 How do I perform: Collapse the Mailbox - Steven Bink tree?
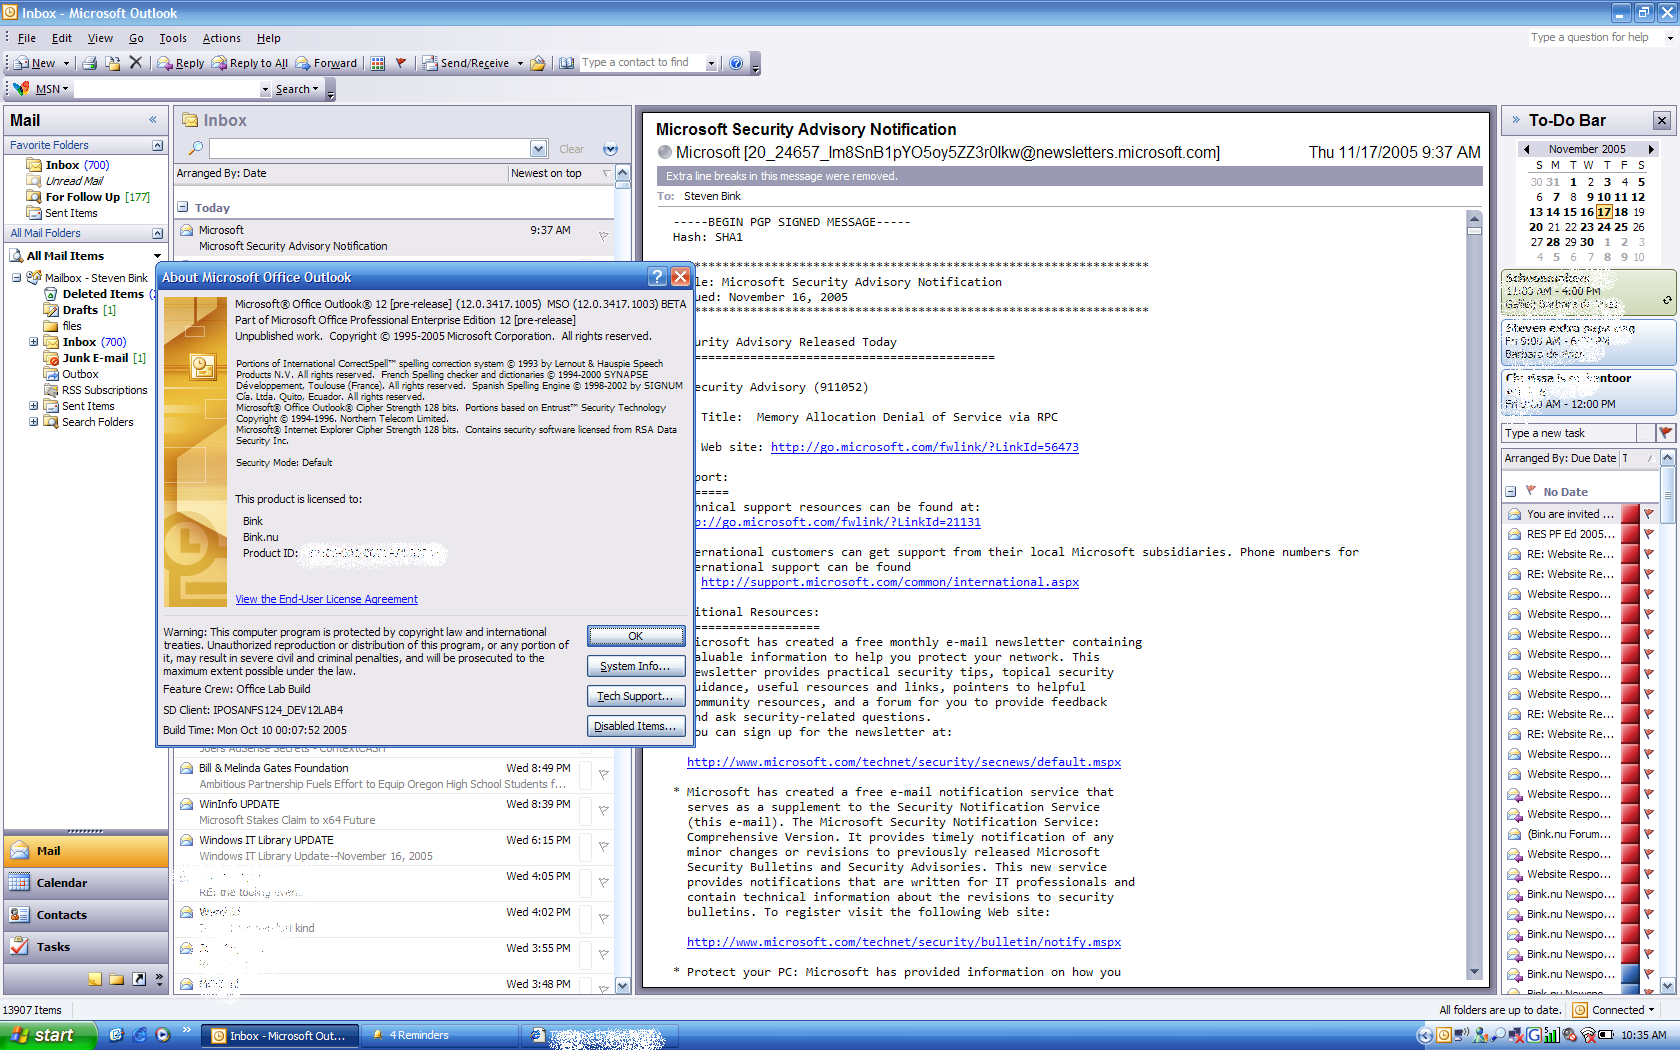pos(16,278)
